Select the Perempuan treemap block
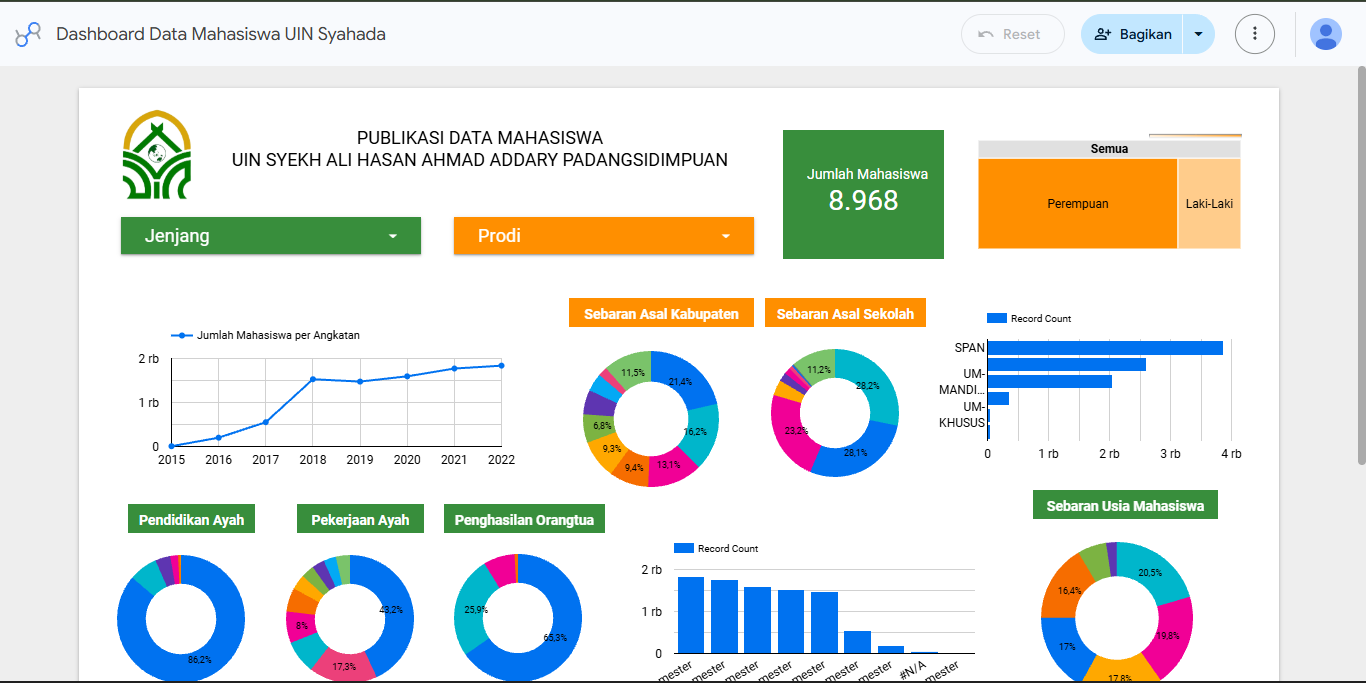Screen dimensions: 1366x683 point(1078,204)
